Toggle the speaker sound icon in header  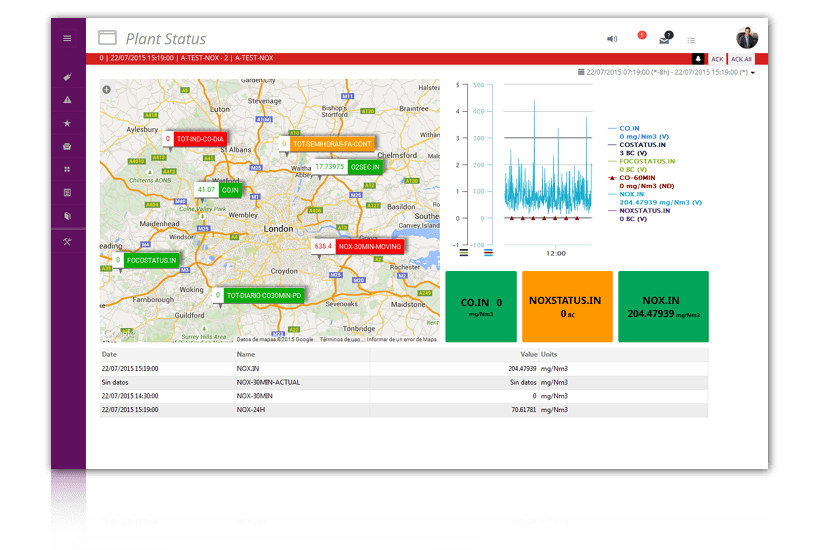(x=612, y=39)
